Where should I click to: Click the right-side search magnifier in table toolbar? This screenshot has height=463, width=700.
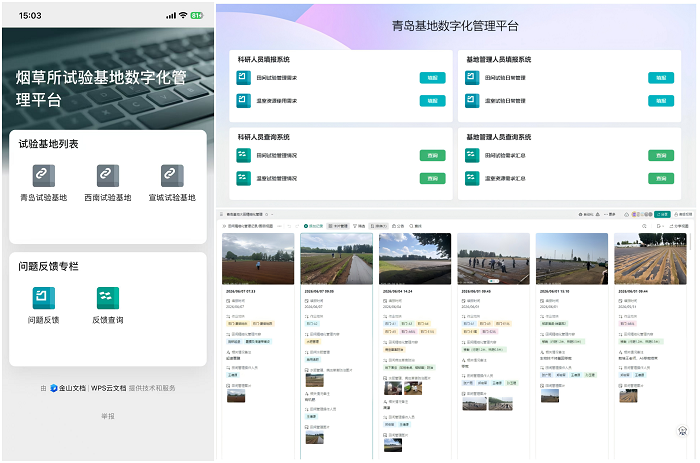click(644, 226)
